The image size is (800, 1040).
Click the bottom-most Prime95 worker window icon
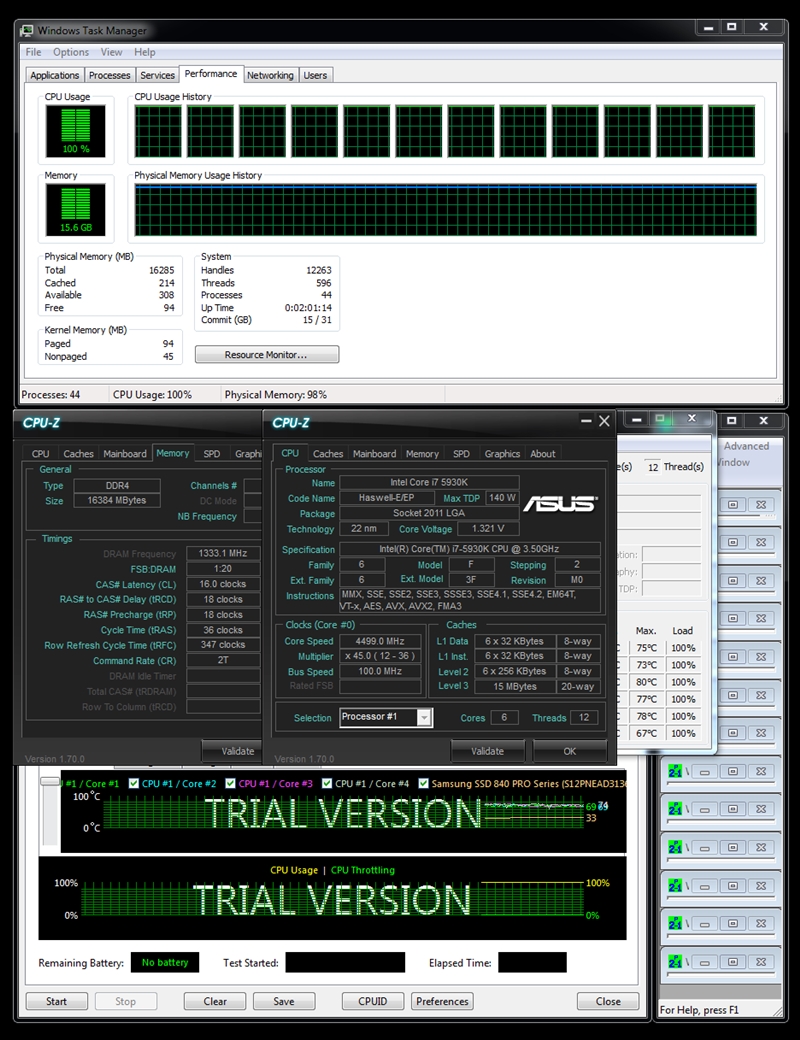(x=675, y=961)
